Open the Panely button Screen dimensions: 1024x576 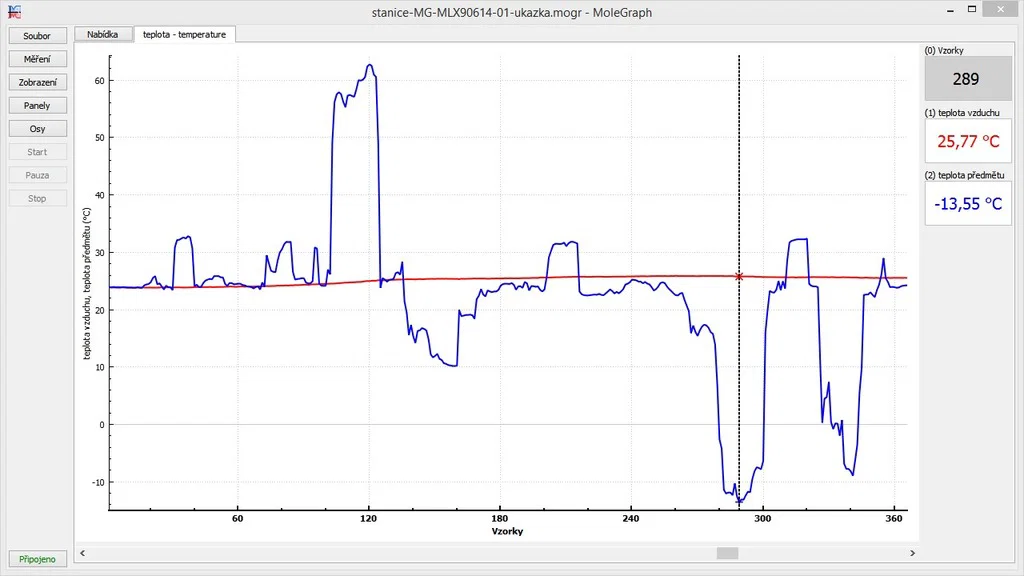click(x=37, y=105)
